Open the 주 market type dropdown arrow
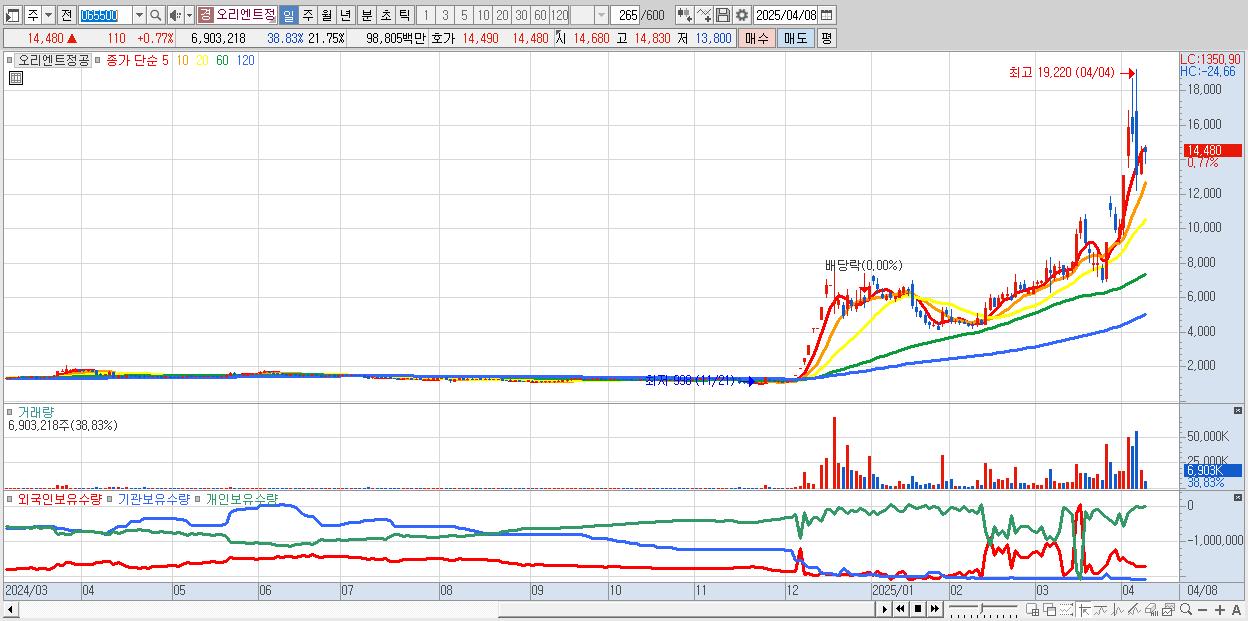This screenshot has height=621, width=1248. pyautogui.click(x=48, y=15)
